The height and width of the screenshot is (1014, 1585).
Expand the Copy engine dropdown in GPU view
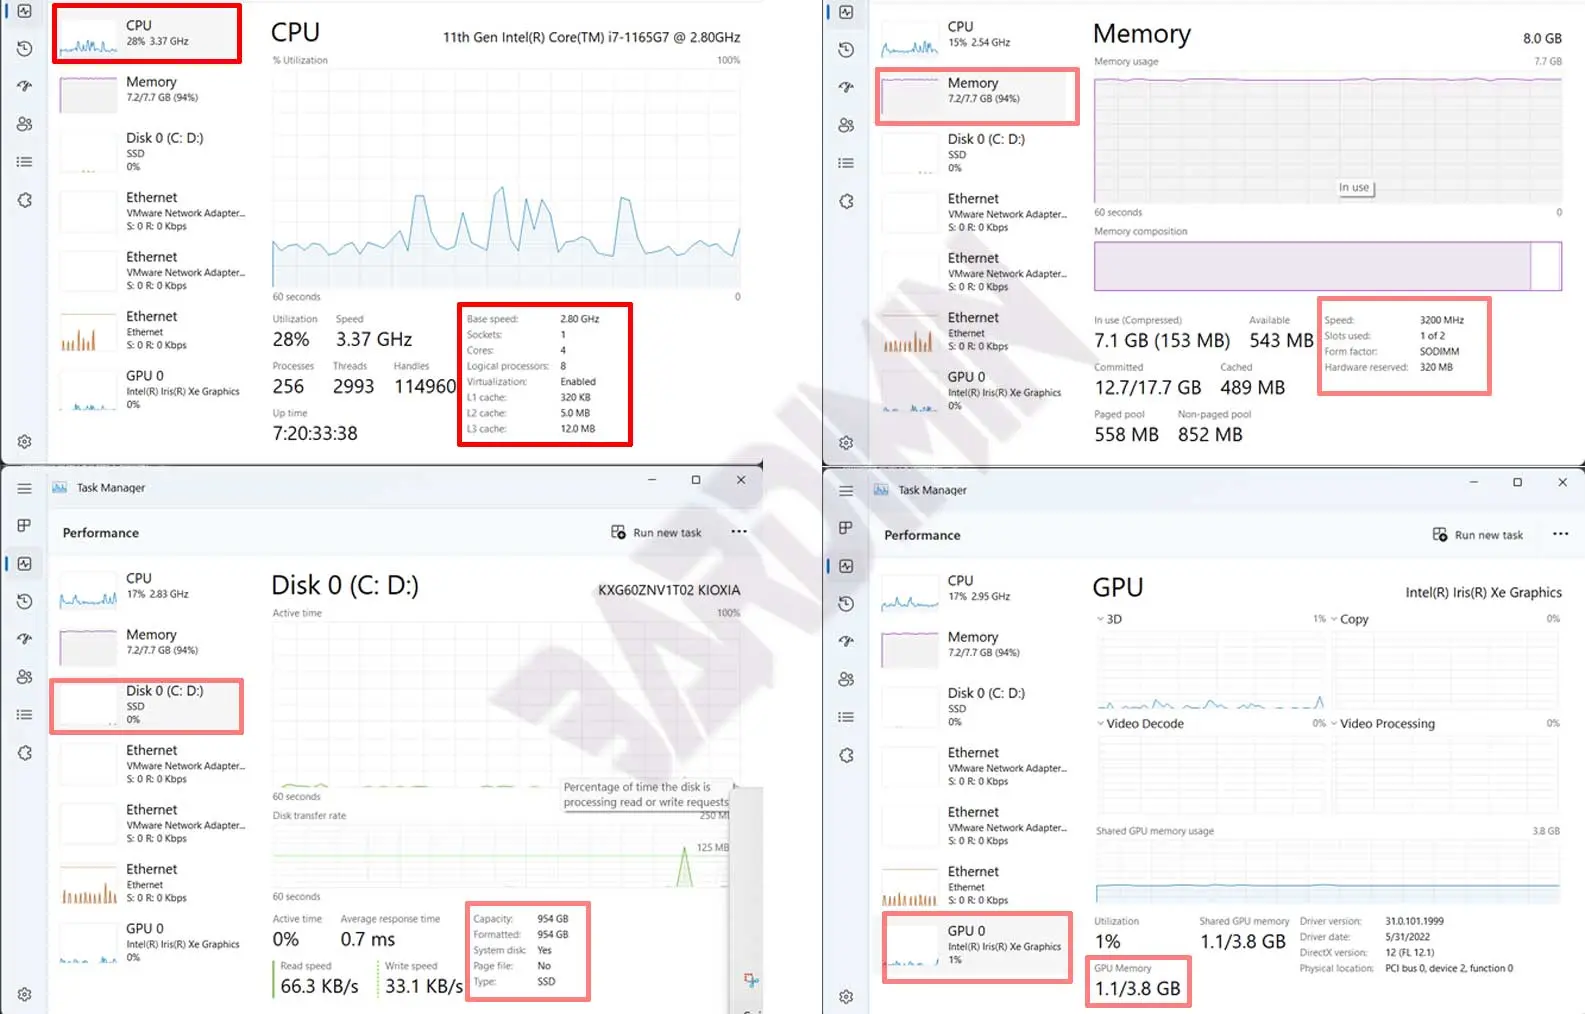[1334, 619]
